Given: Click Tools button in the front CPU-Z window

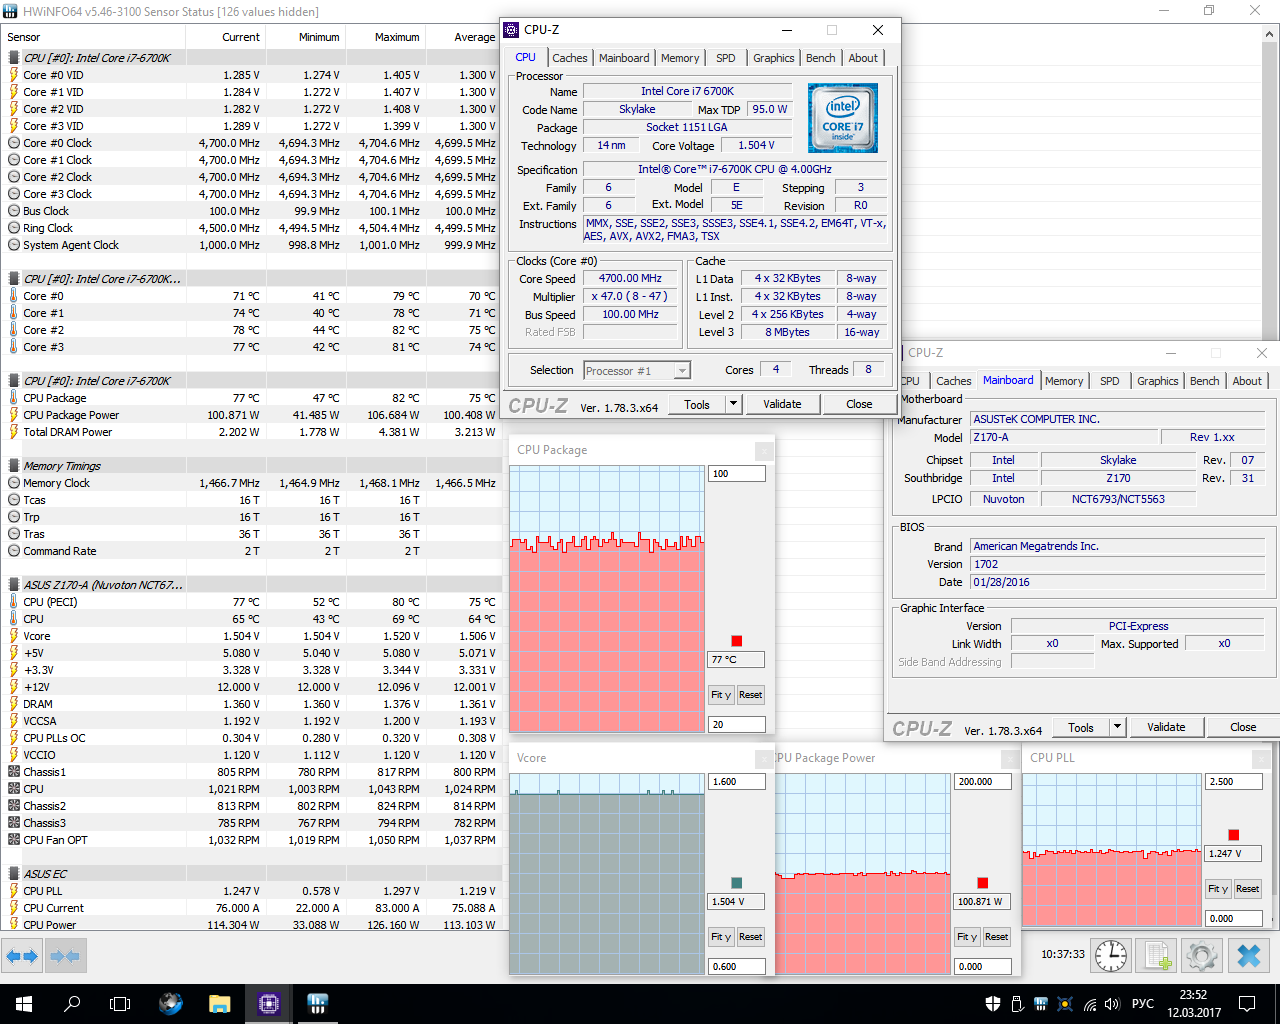Looking at the screenshot, I should pyautogui.click(x=697, y=404).
